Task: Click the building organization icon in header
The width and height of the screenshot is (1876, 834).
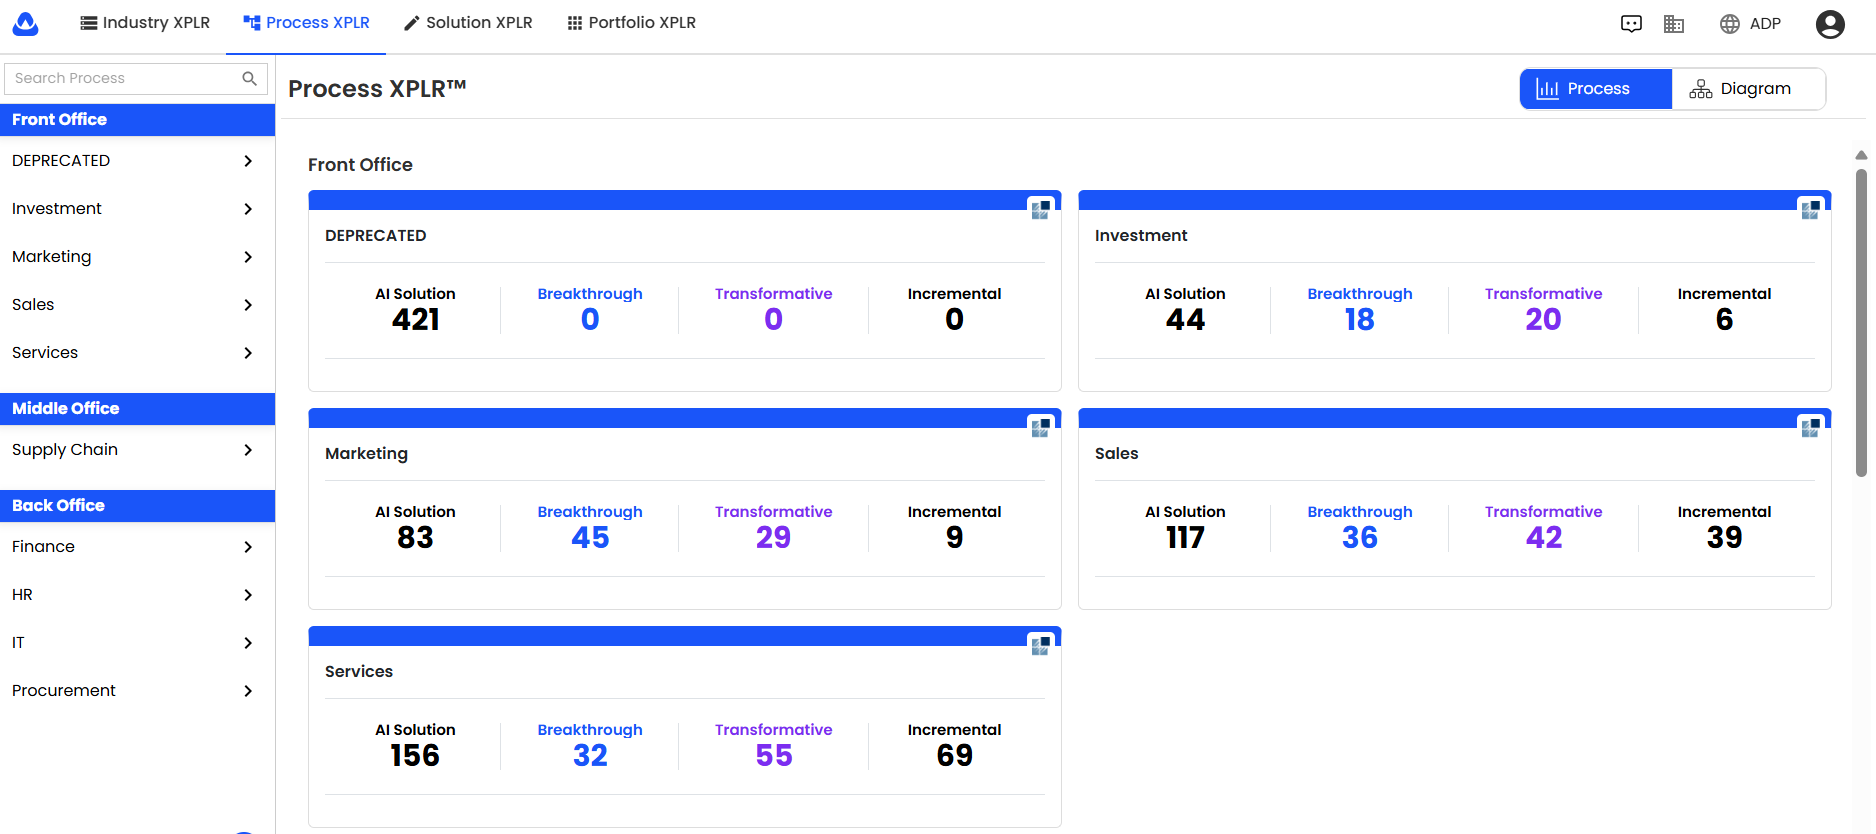Action: [x=1674, y=24]
